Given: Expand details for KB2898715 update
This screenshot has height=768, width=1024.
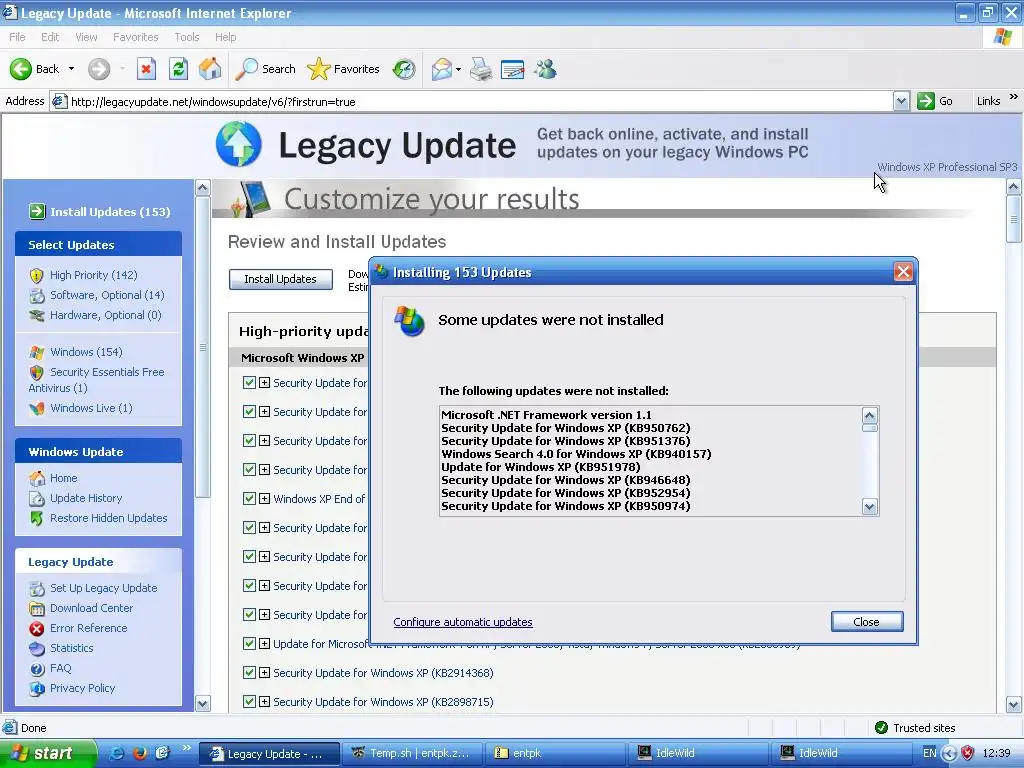Looking at the screenshot, I should pyautogui.click(x=264, y=701).
